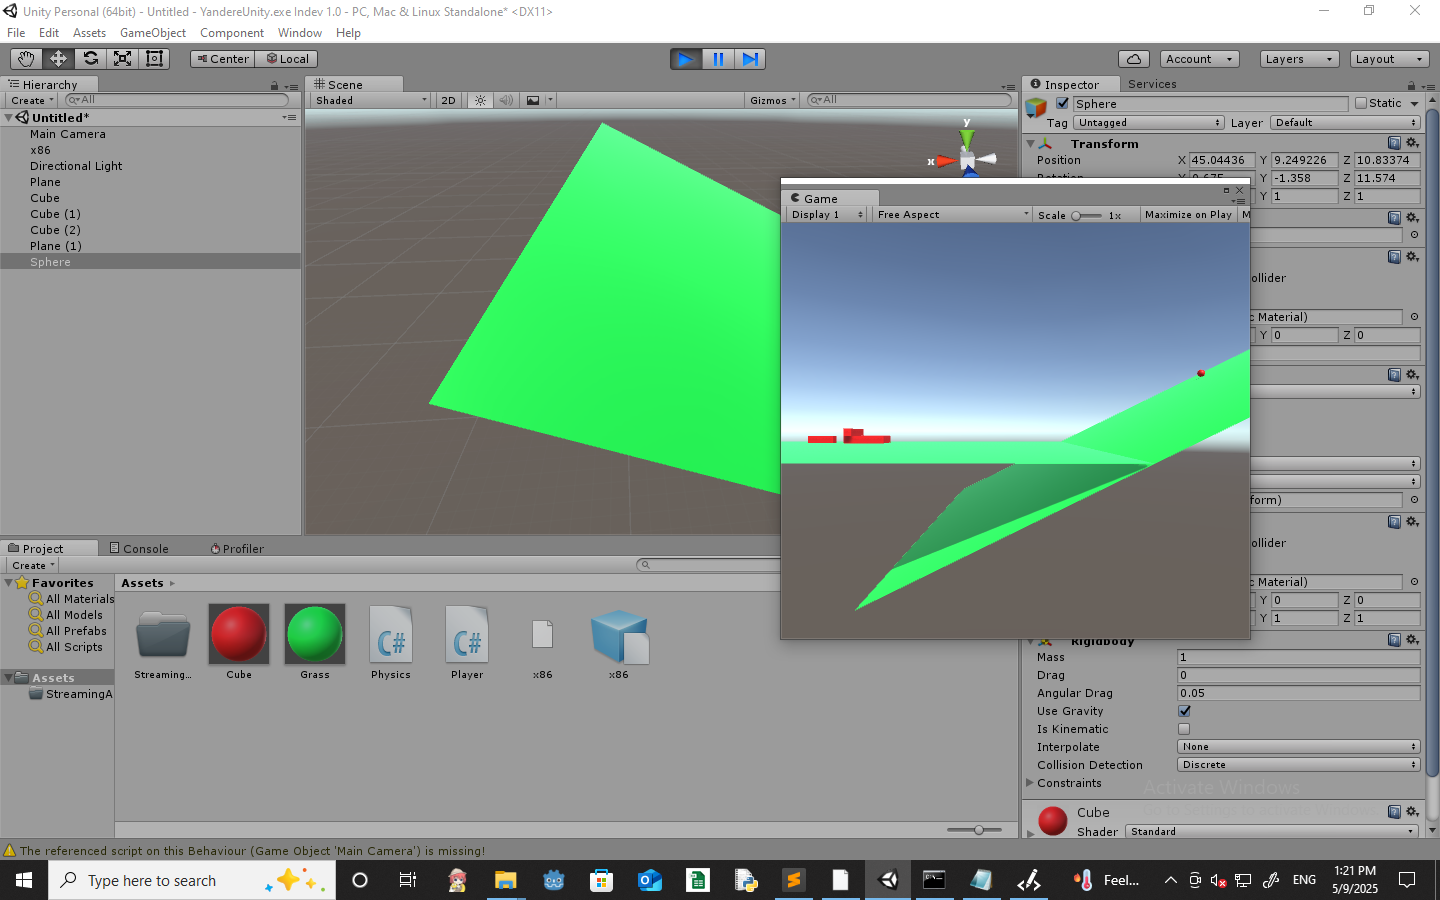Open Windows Start menu
The width and height of the screenshot is (1440, 900).
pos(24,880)
